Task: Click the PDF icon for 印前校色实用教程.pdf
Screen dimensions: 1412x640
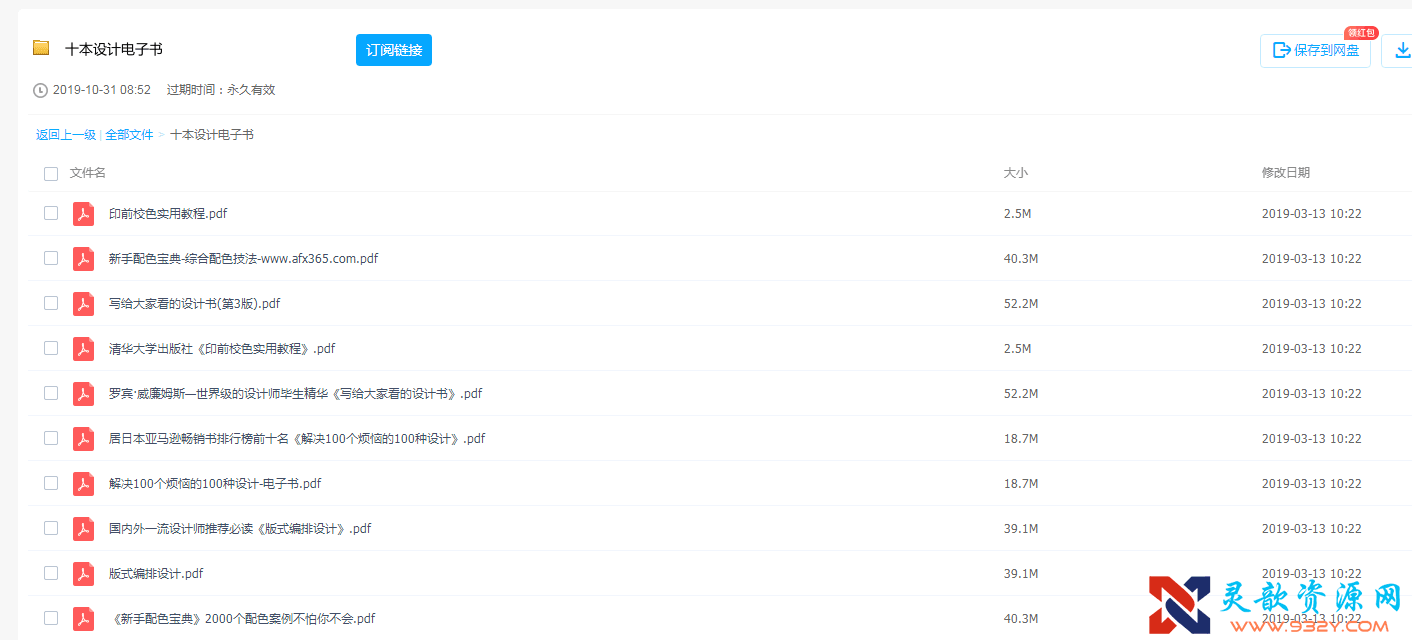Action: point(83,214)
